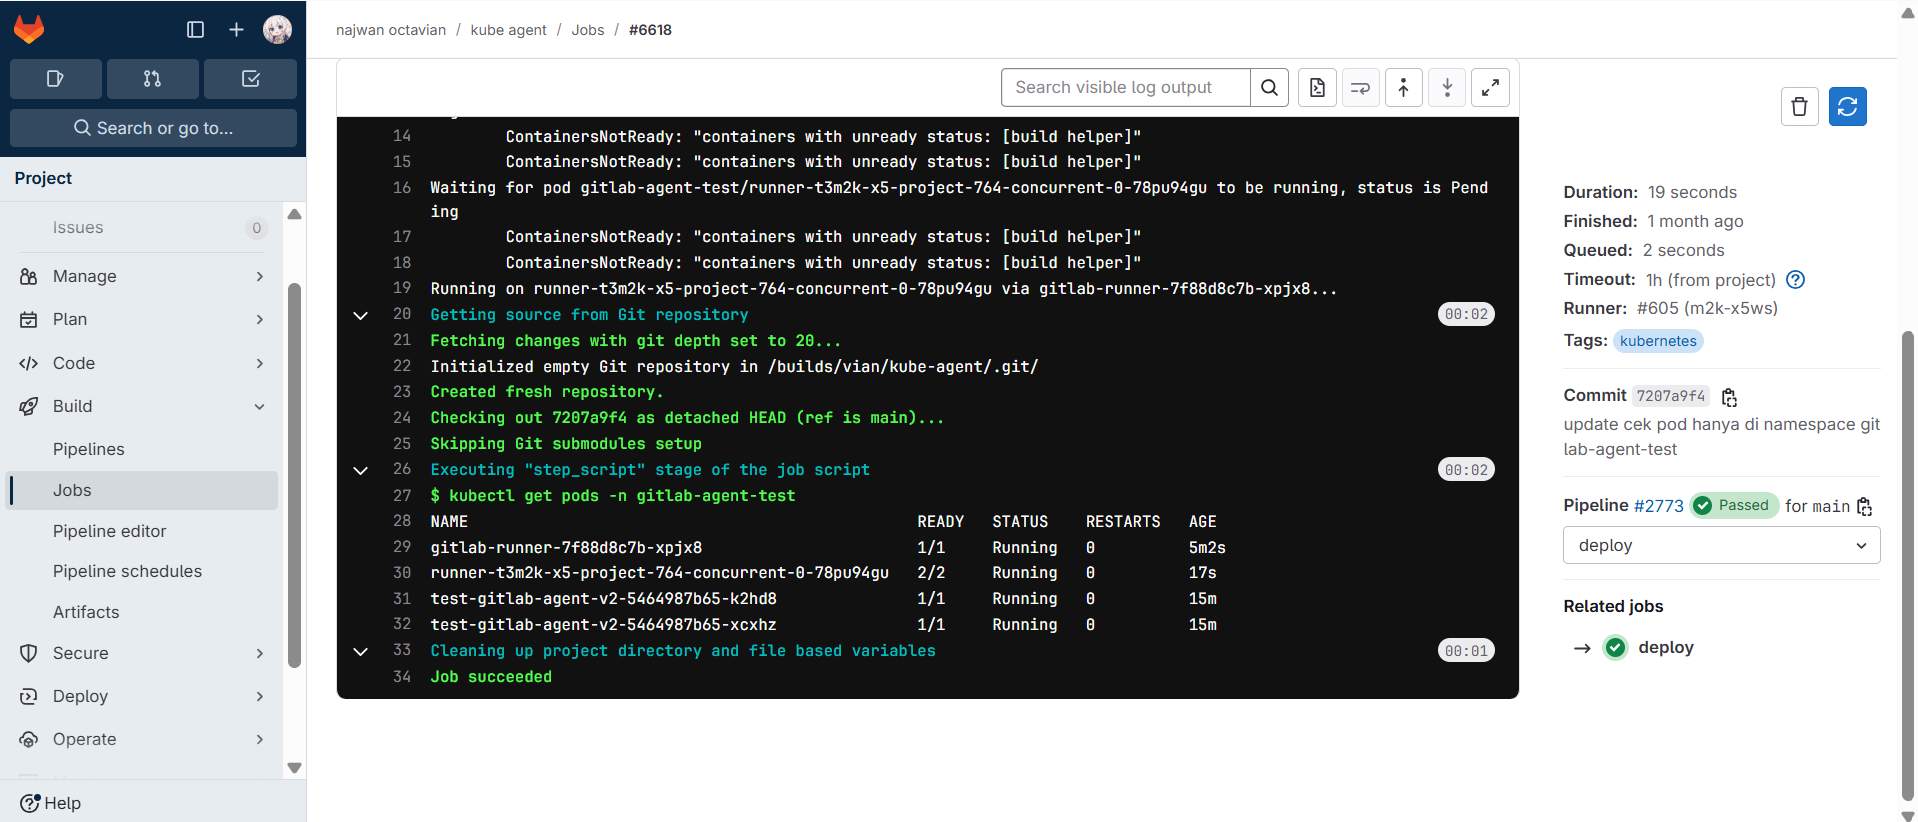The height and width of the screenshot is (822, 1918).
Task: Open pipeline #2773 link
Action: [x=1658, y=506]
